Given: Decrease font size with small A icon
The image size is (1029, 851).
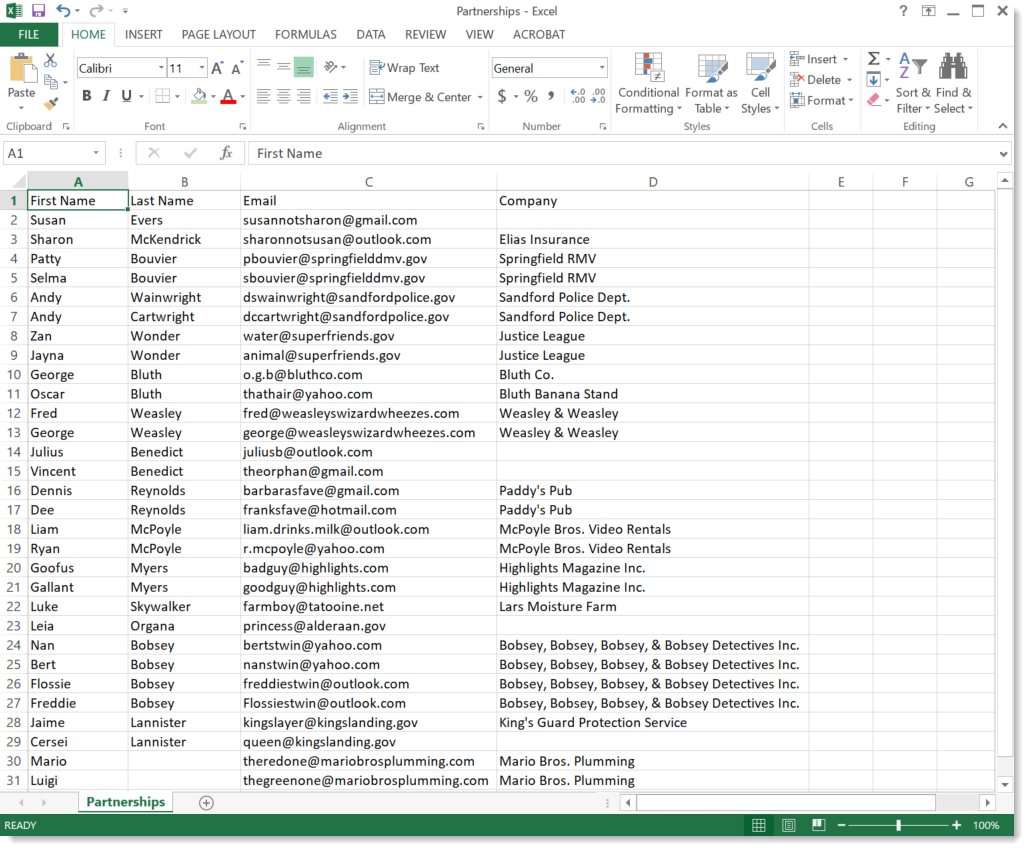Looking at the screenshot, I should click(x=237, y=68).
